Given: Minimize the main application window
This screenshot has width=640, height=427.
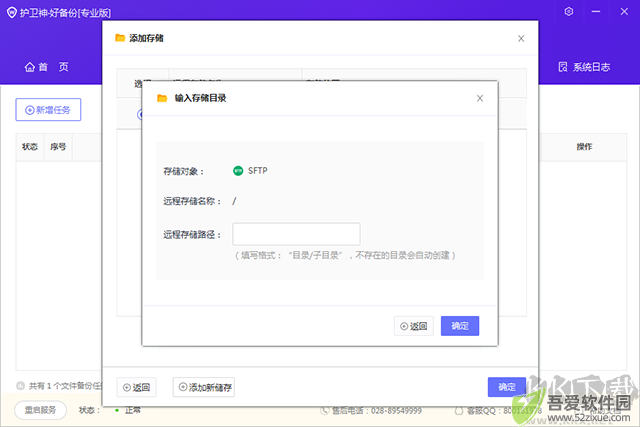Looking at the screenshot, I should 596,11.
